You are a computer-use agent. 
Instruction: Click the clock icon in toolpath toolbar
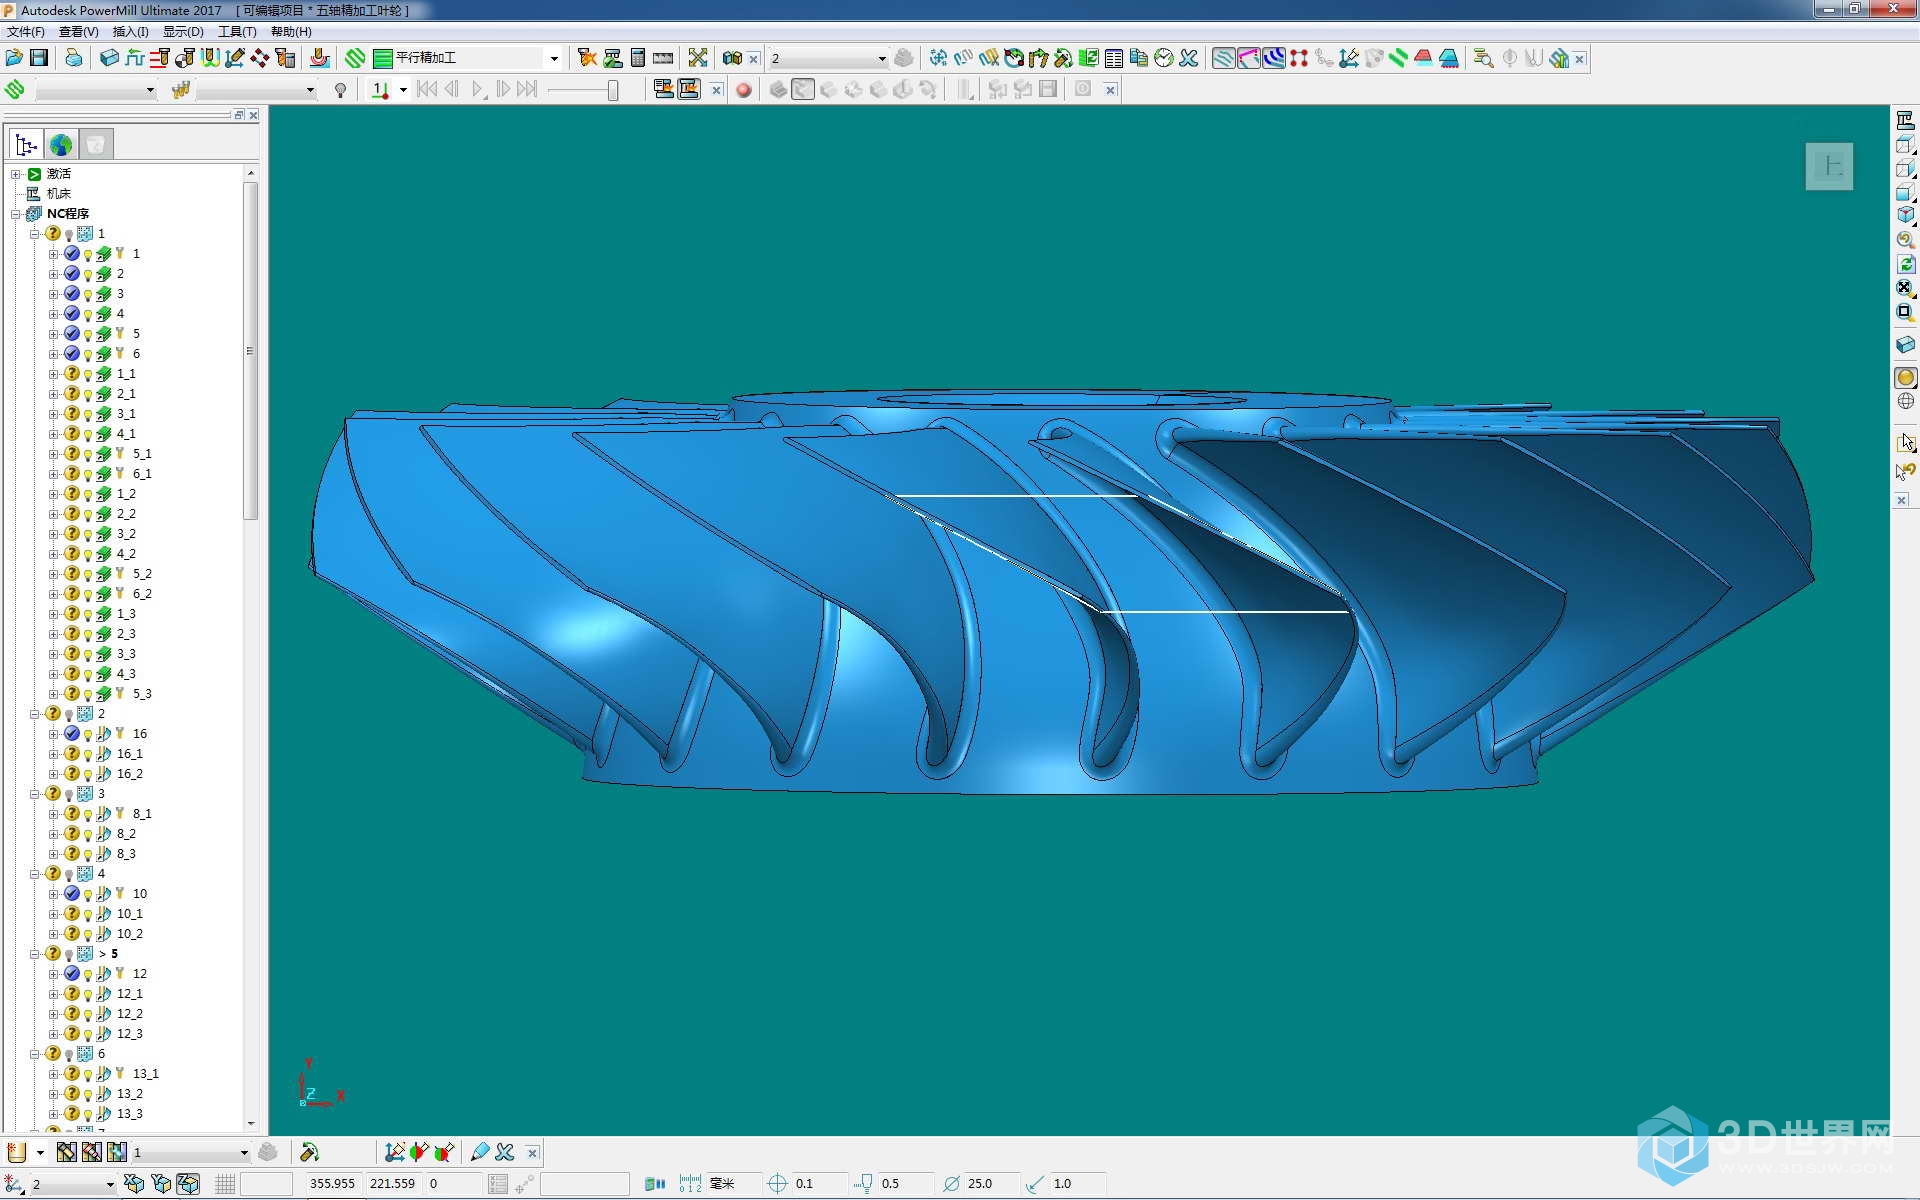(x=1164, y=58)
